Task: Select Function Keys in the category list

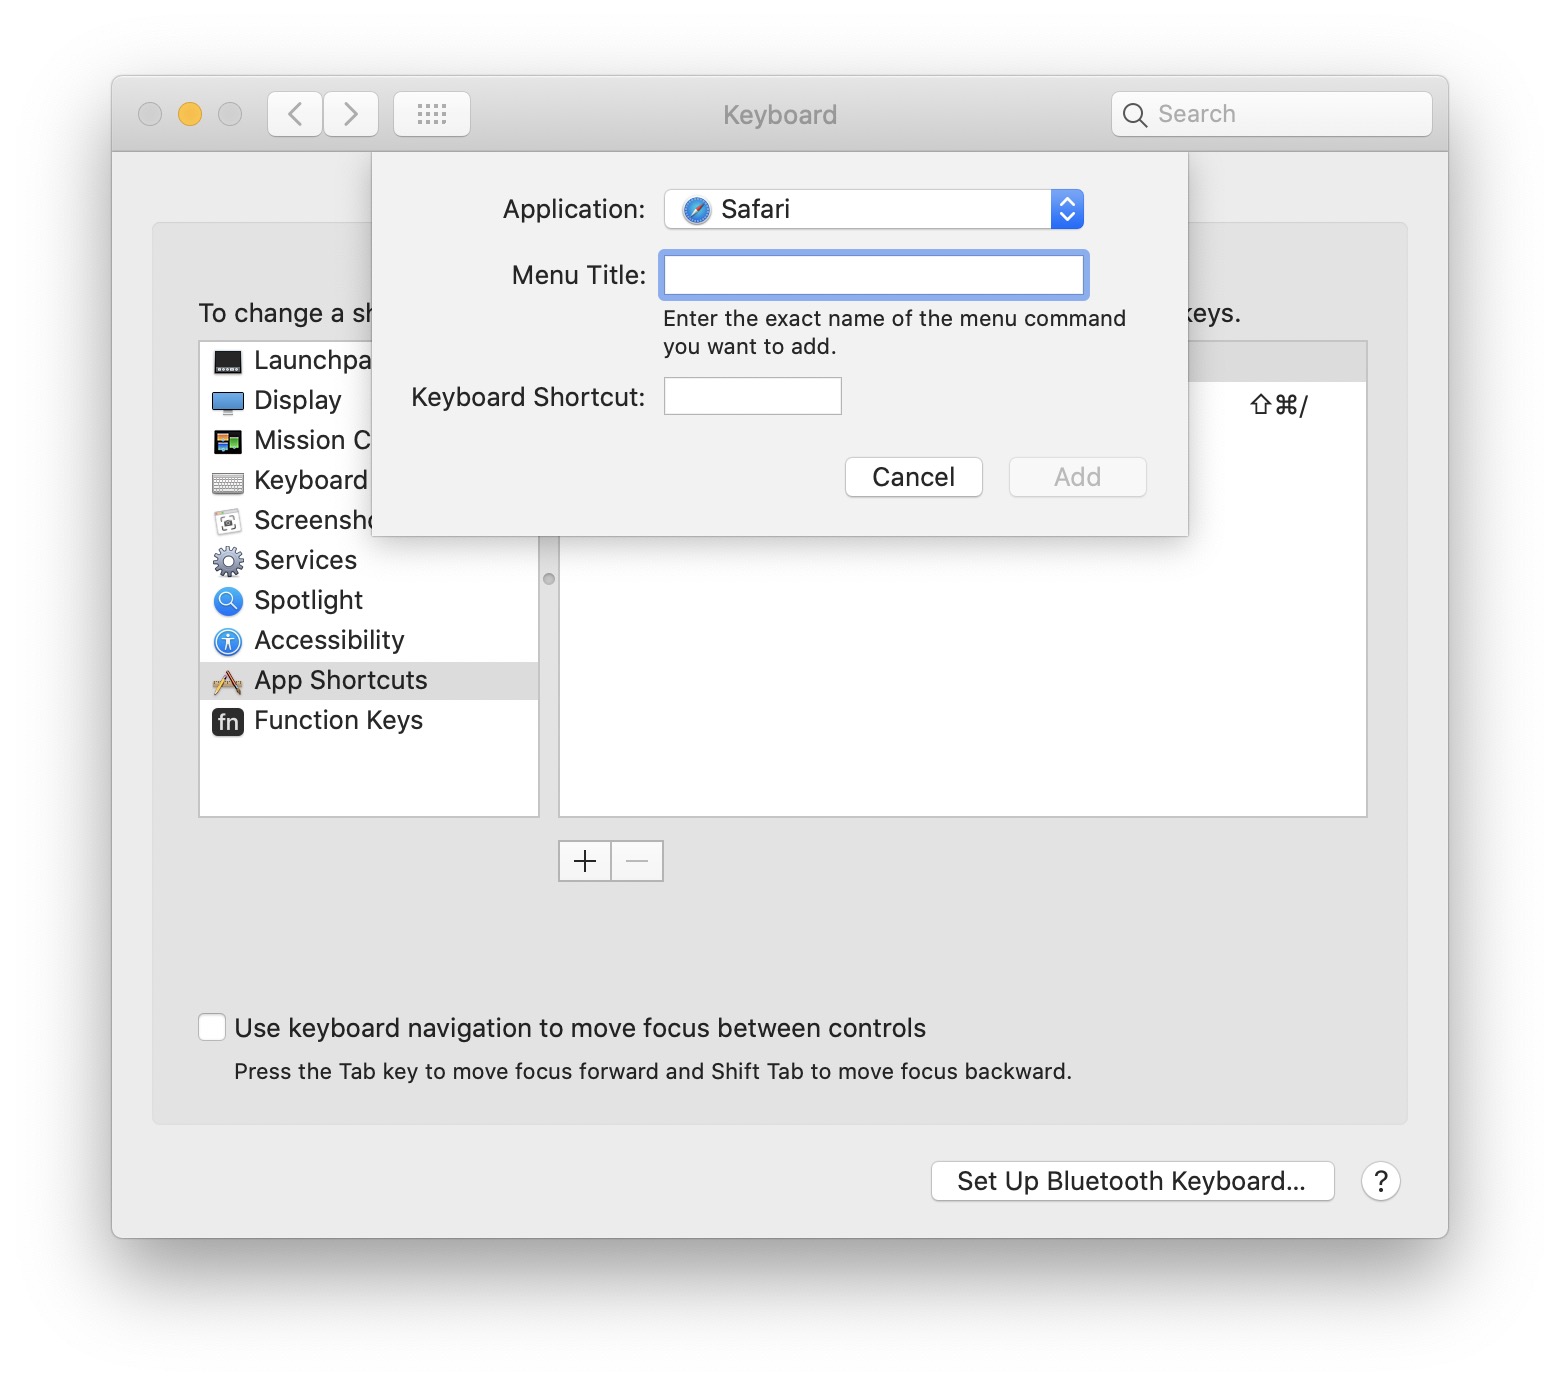Action: (x=338, y=721)
